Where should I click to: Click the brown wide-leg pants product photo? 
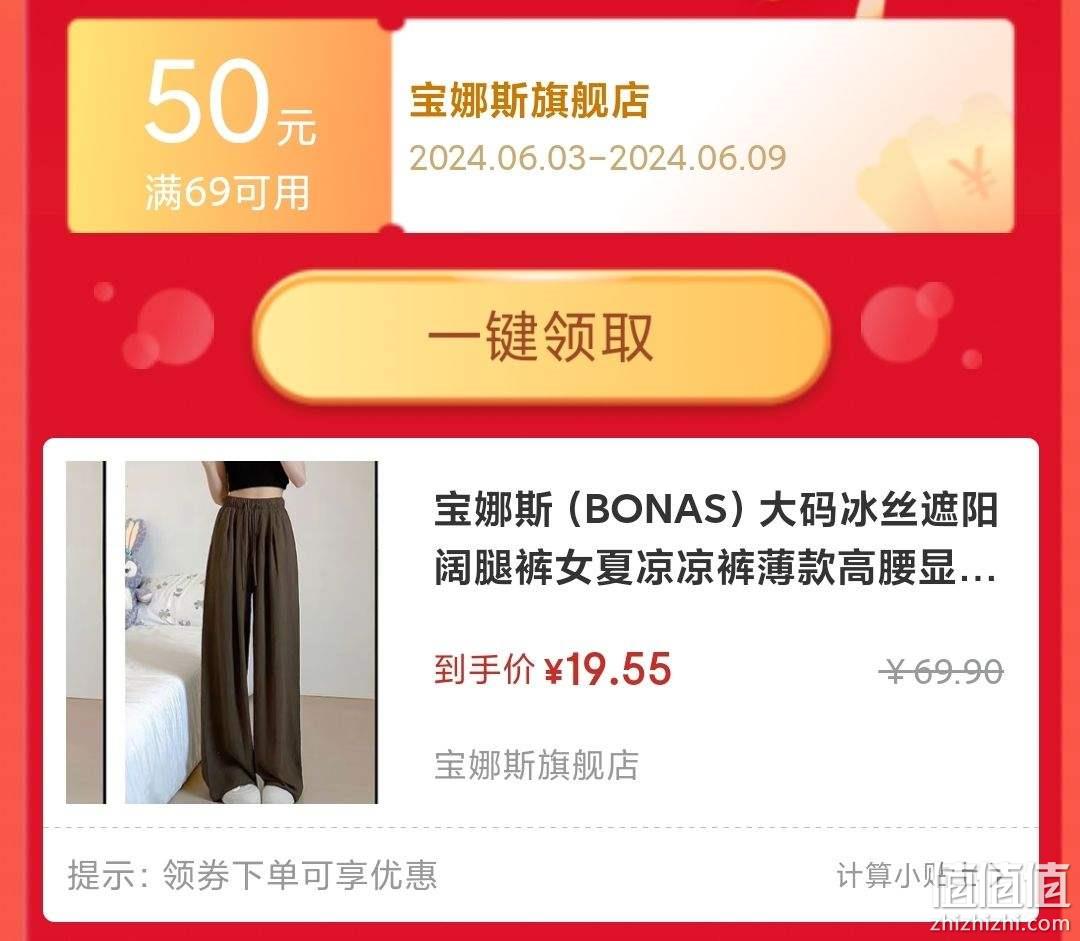coord(251,632)
